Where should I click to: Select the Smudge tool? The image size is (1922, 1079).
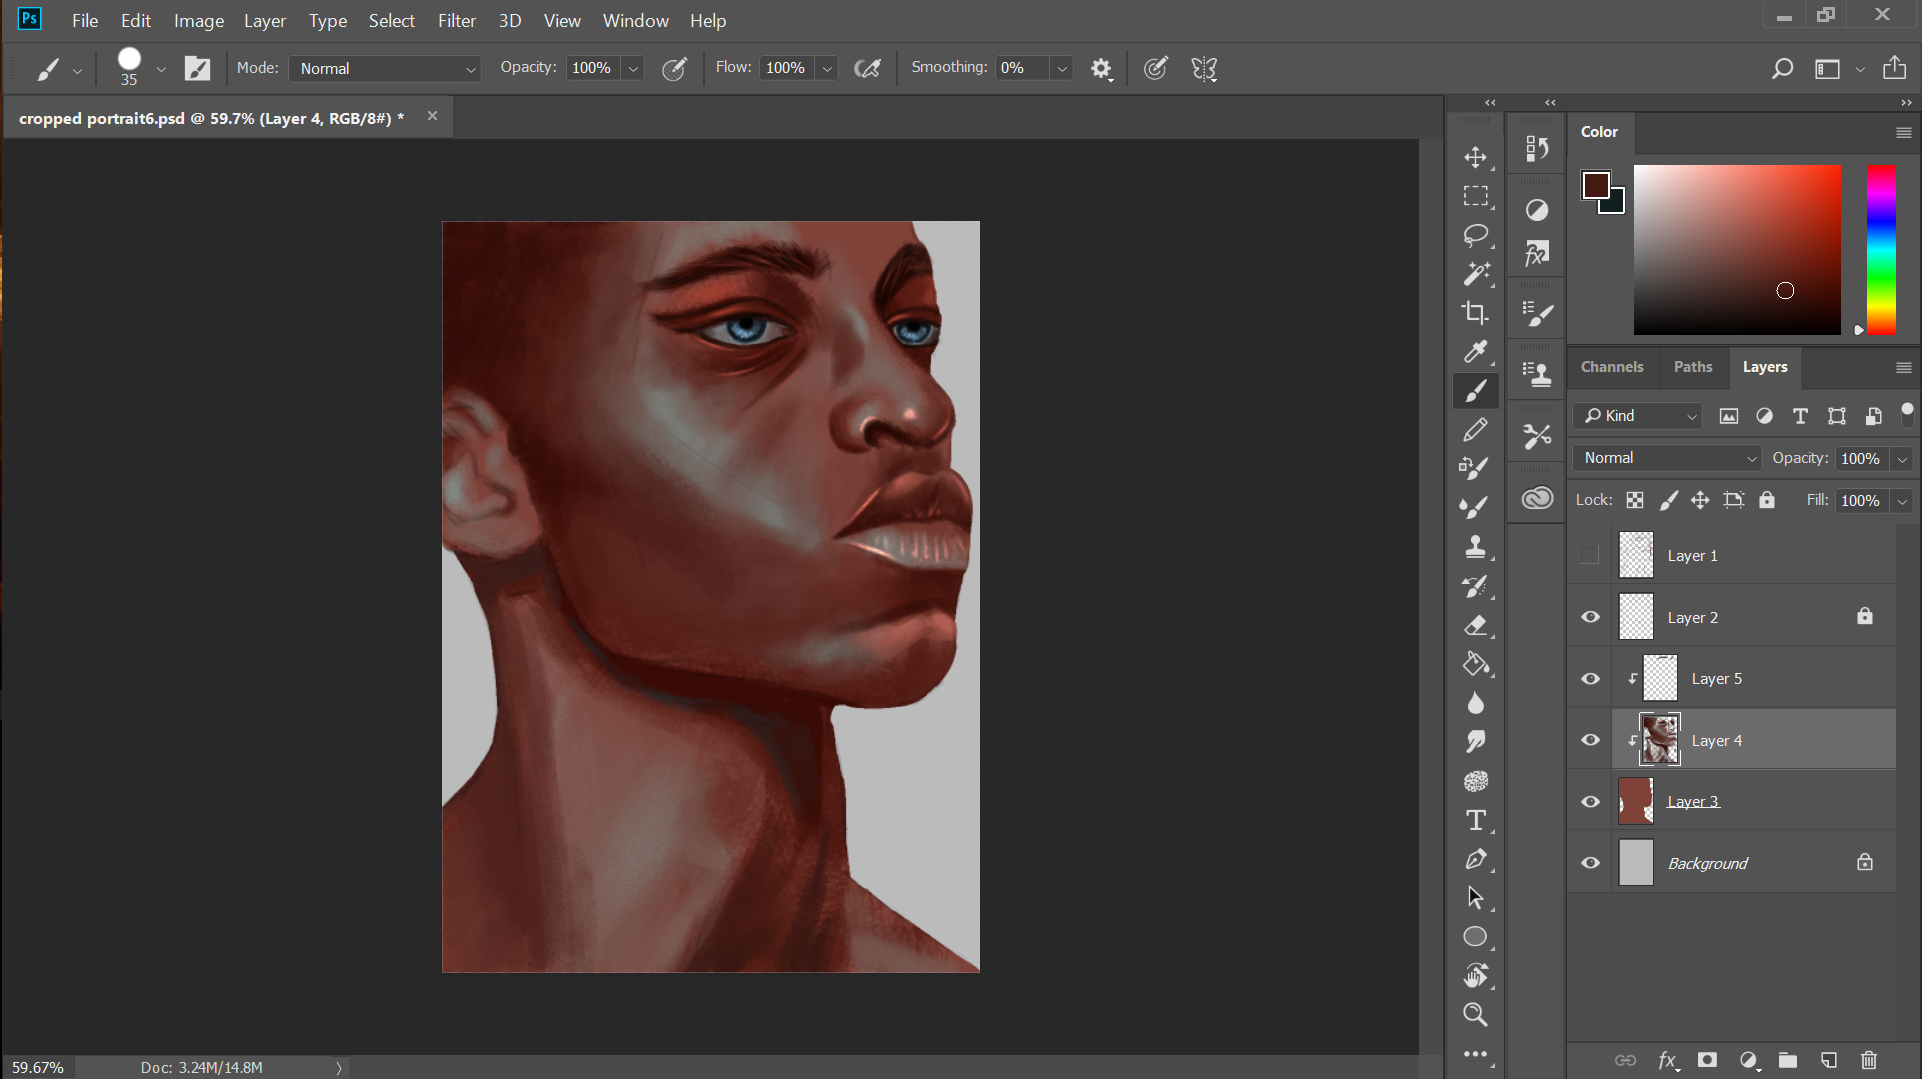click(1475, 742)
